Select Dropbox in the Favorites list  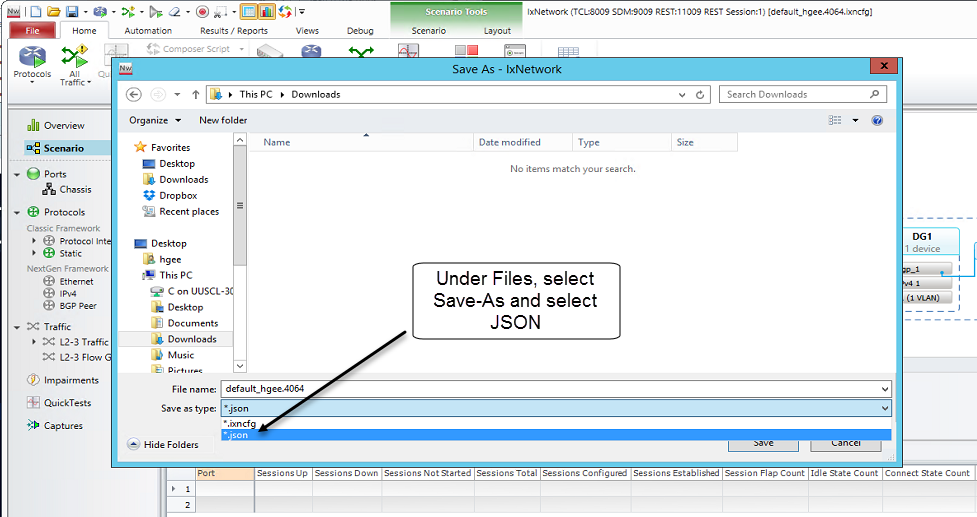[178, 196]
